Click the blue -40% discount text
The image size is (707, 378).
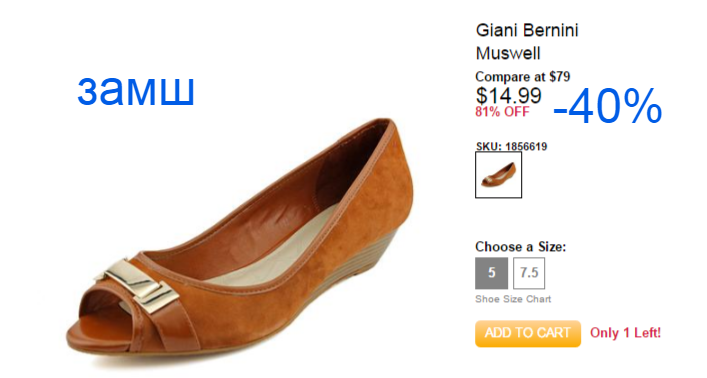[607, 106]
